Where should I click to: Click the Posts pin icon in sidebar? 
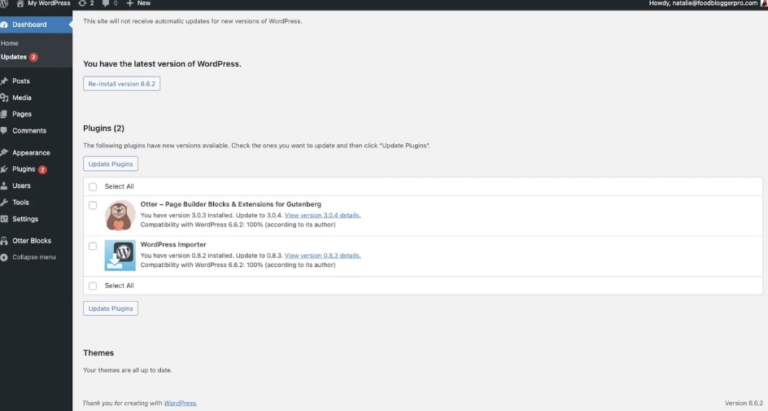[x=5, y=81]
